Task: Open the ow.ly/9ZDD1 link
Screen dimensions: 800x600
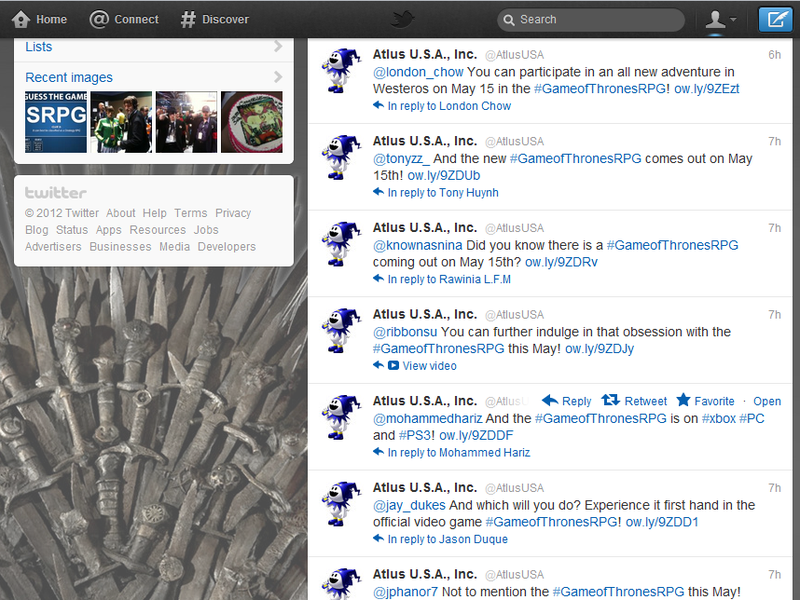Action: tap(662, 522)
